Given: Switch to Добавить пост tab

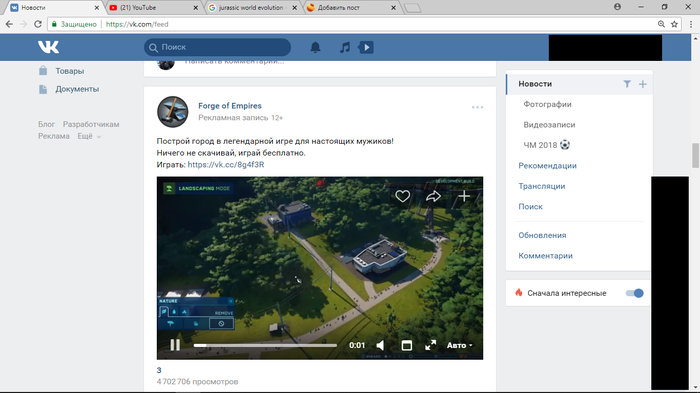Looking at the screenshot, I should (x=351, y=8).
